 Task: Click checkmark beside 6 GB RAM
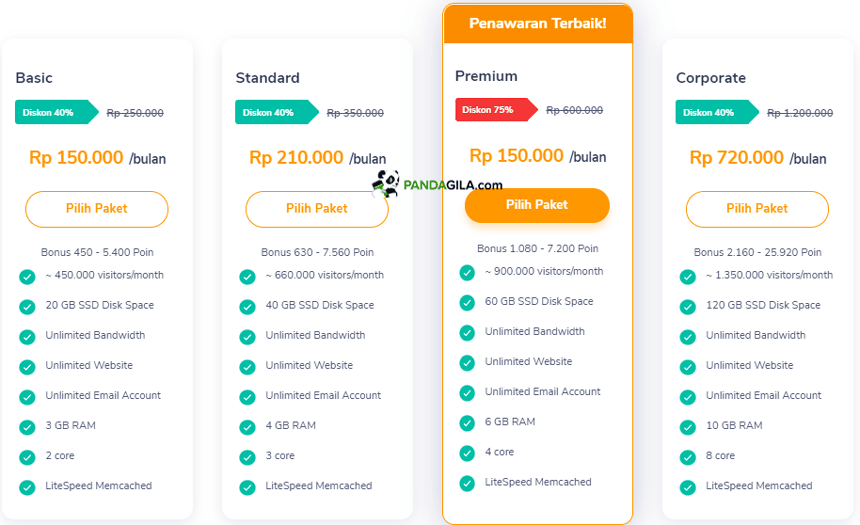(x=467, y=423)
